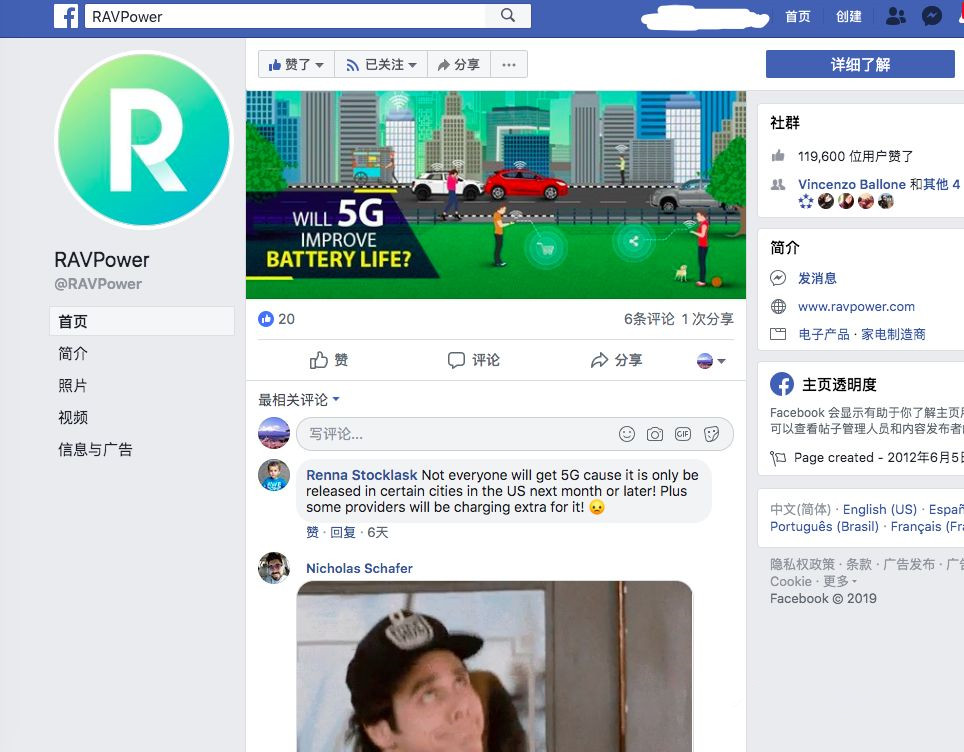Viewport: 964px width, 752px height.
Task: Expand the 已关注 follow dropdown
Action: tap(380, 63)
